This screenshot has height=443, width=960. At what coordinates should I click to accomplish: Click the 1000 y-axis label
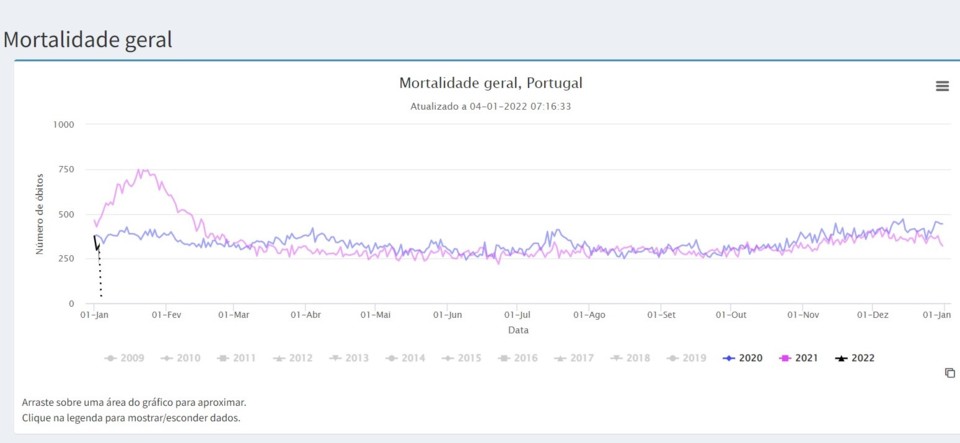(64, 125)
